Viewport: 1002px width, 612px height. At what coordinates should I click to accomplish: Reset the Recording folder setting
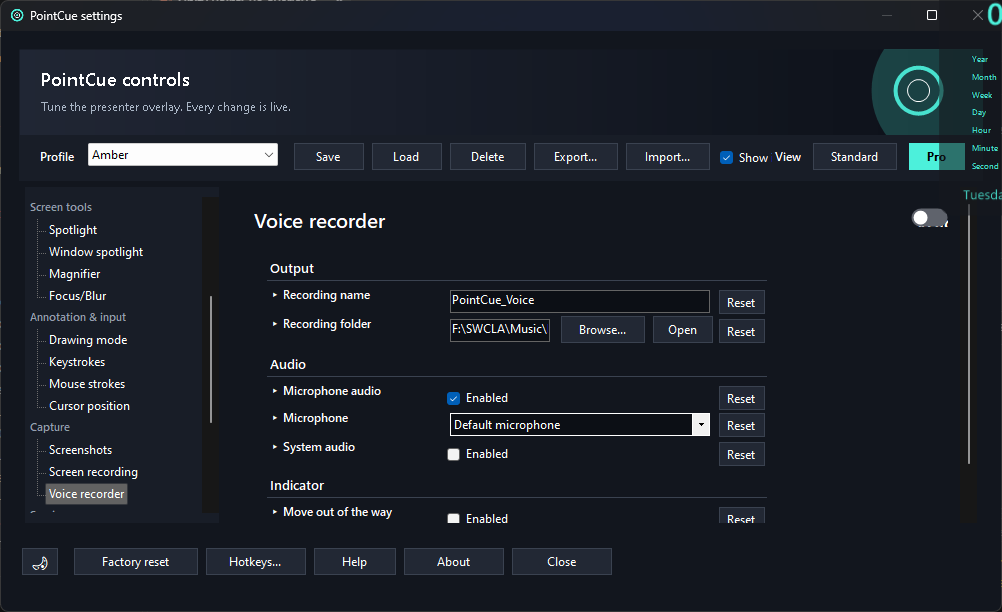point(741,332)
